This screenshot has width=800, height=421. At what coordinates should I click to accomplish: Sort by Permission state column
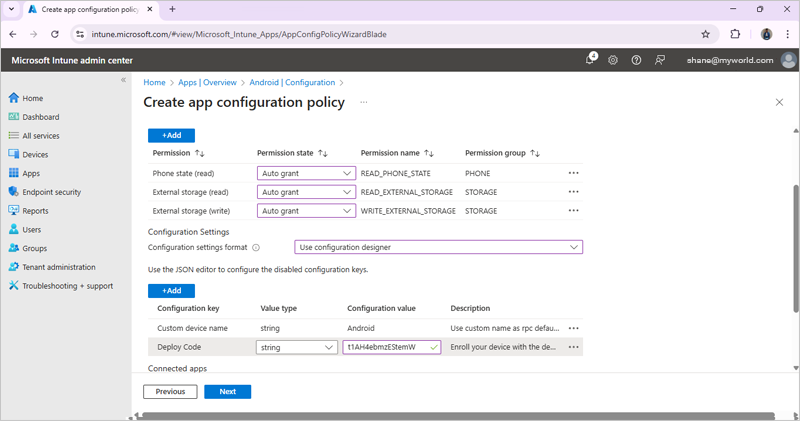click(x=322, y=154)
